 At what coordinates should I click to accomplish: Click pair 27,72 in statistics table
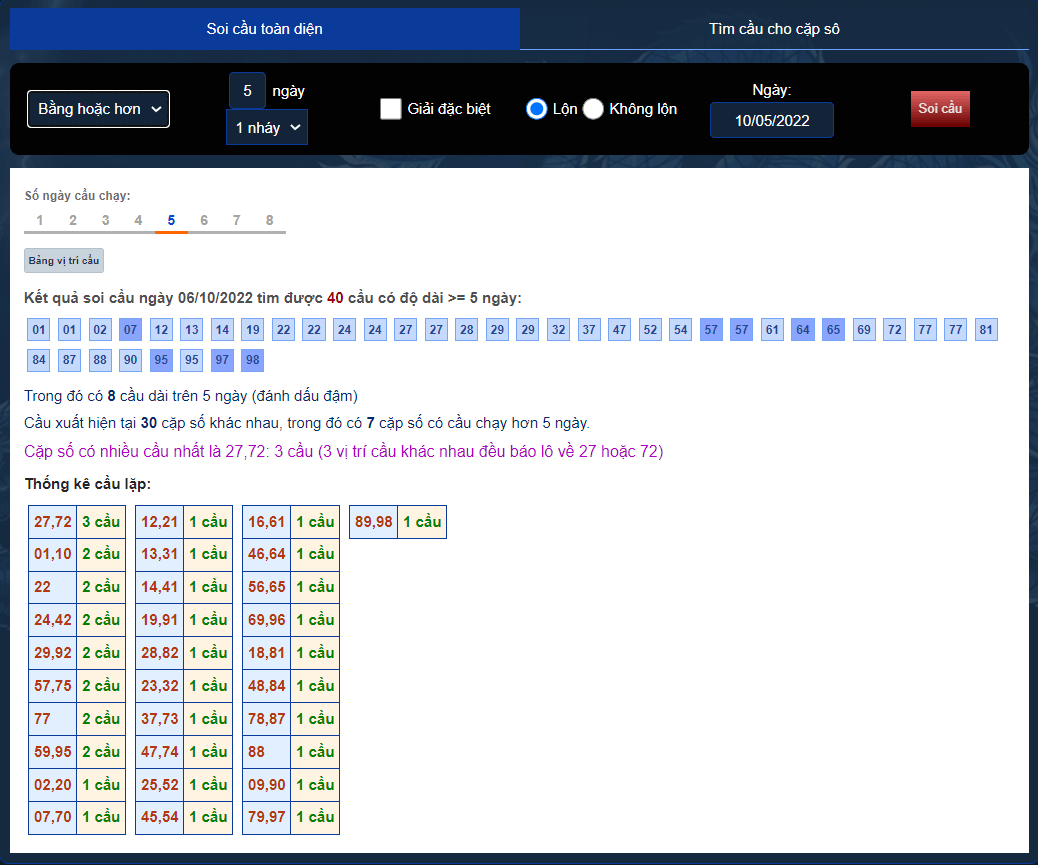click(x=53, y=522)
